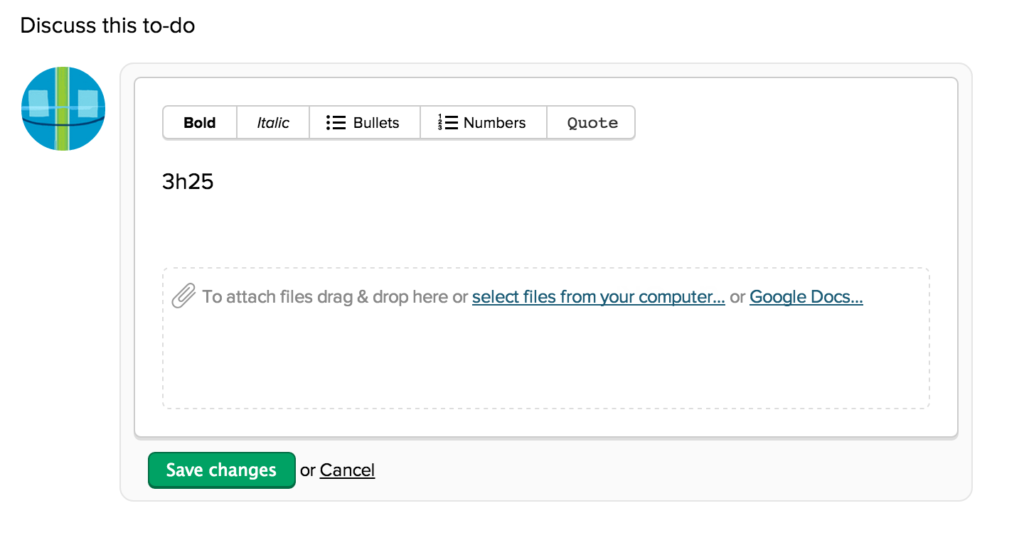Place cursor after the 3h25 text
This screenshot has width=1024, height=540.
point(215,182)
